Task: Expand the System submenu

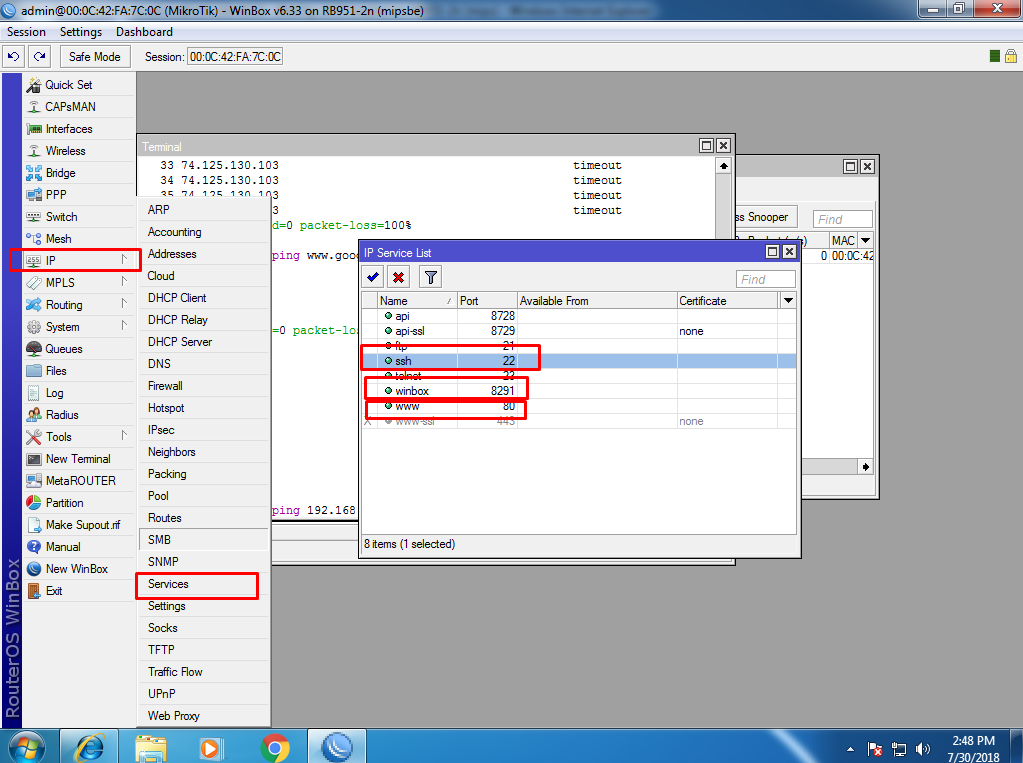Action: tap(79, 327)
